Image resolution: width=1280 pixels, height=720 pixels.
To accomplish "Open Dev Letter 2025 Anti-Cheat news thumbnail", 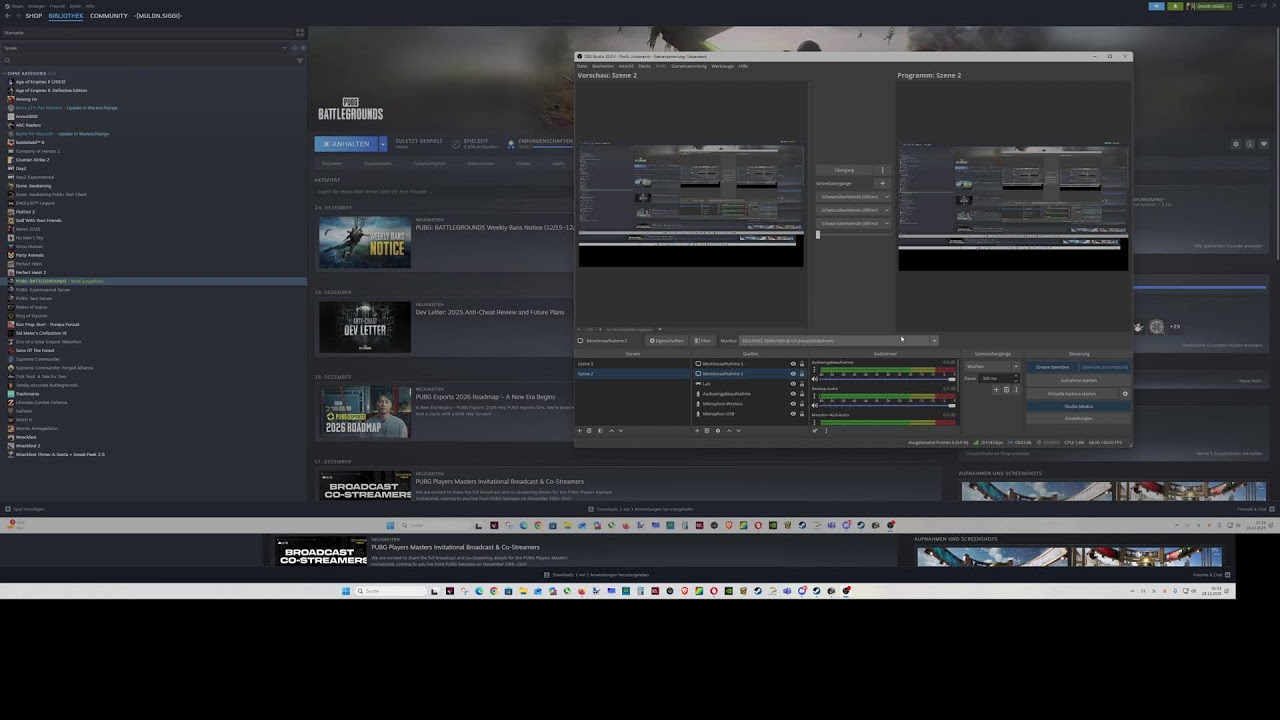I will [x=365, y=327].
